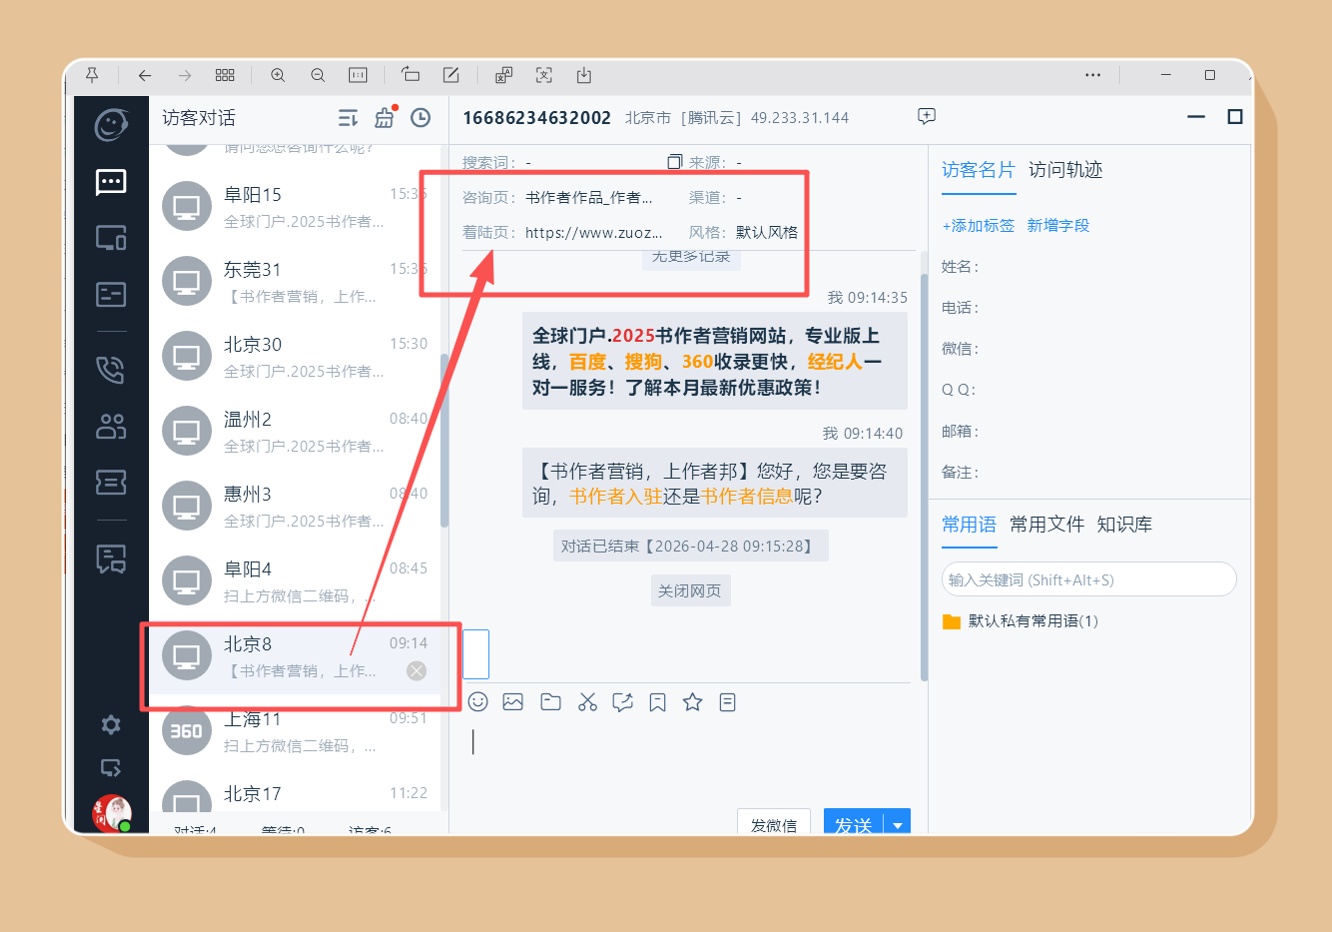Click the star icon above message box
Image resolution: width=1332 pixels, height=932 pixels.
(692, 702)
